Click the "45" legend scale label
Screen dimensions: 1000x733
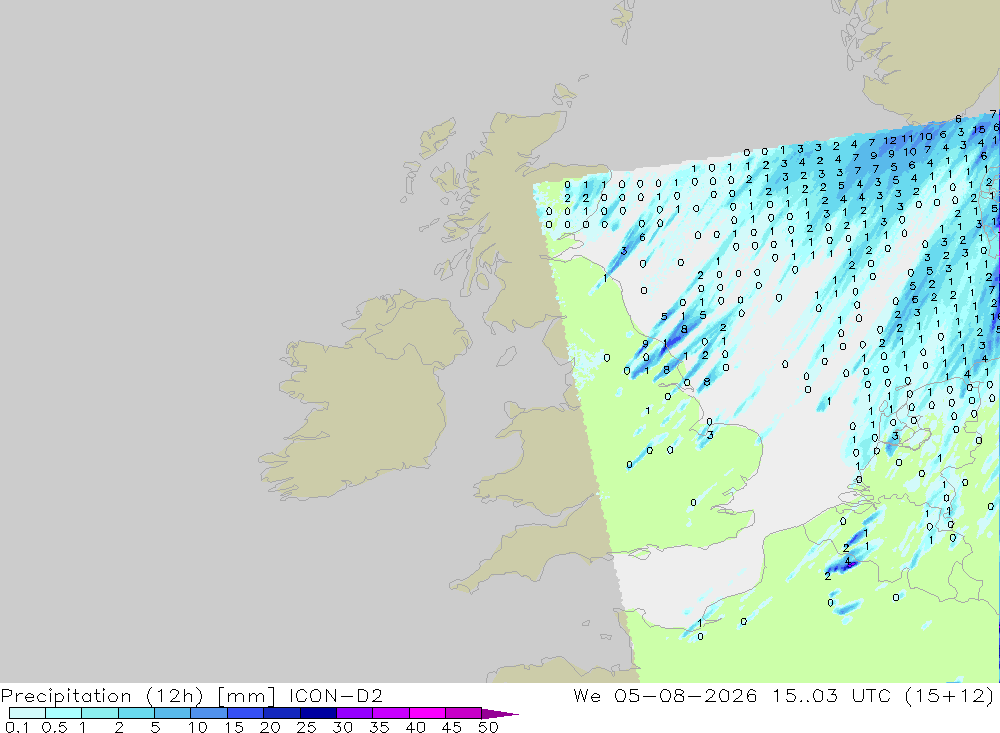[452, 727]
